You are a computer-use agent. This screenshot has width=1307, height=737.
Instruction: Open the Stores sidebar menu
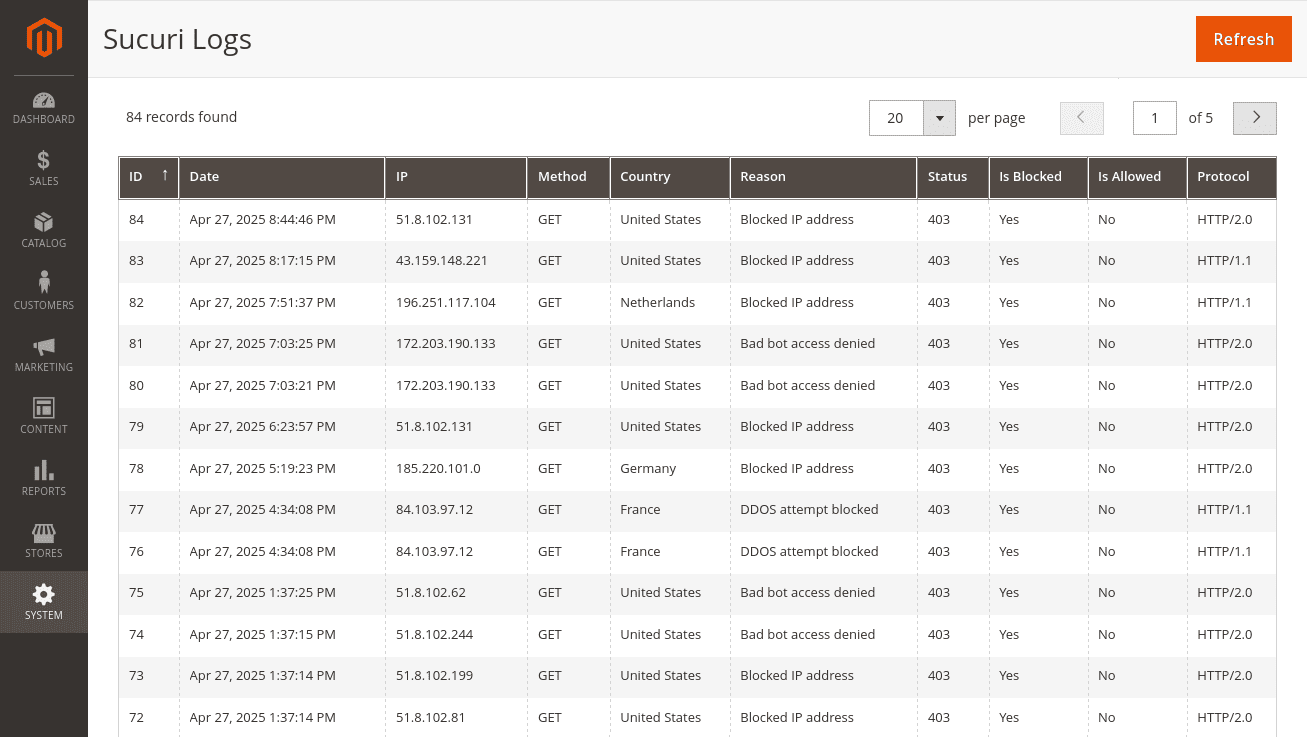[44, 541]
